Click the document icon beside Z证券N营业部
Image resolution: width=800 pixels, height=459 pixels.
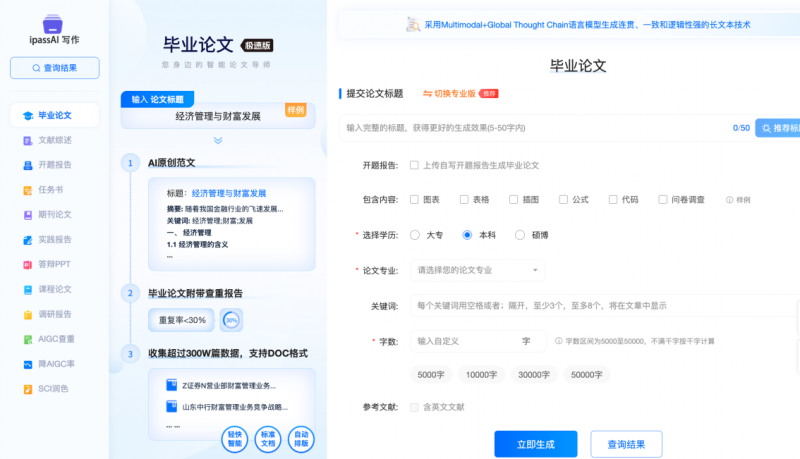[x=171, y=385]
